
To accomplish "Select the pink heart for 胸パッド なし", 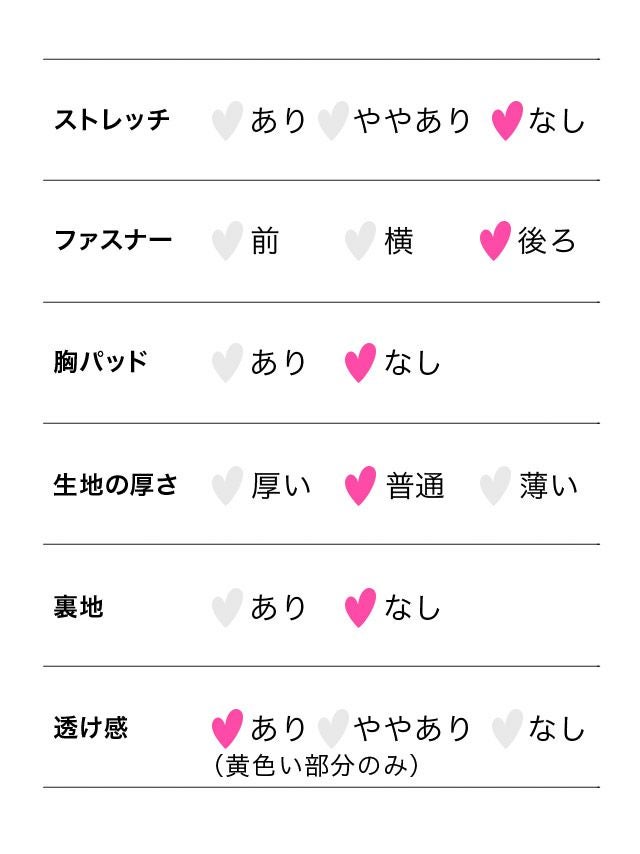I will point(360,363).
